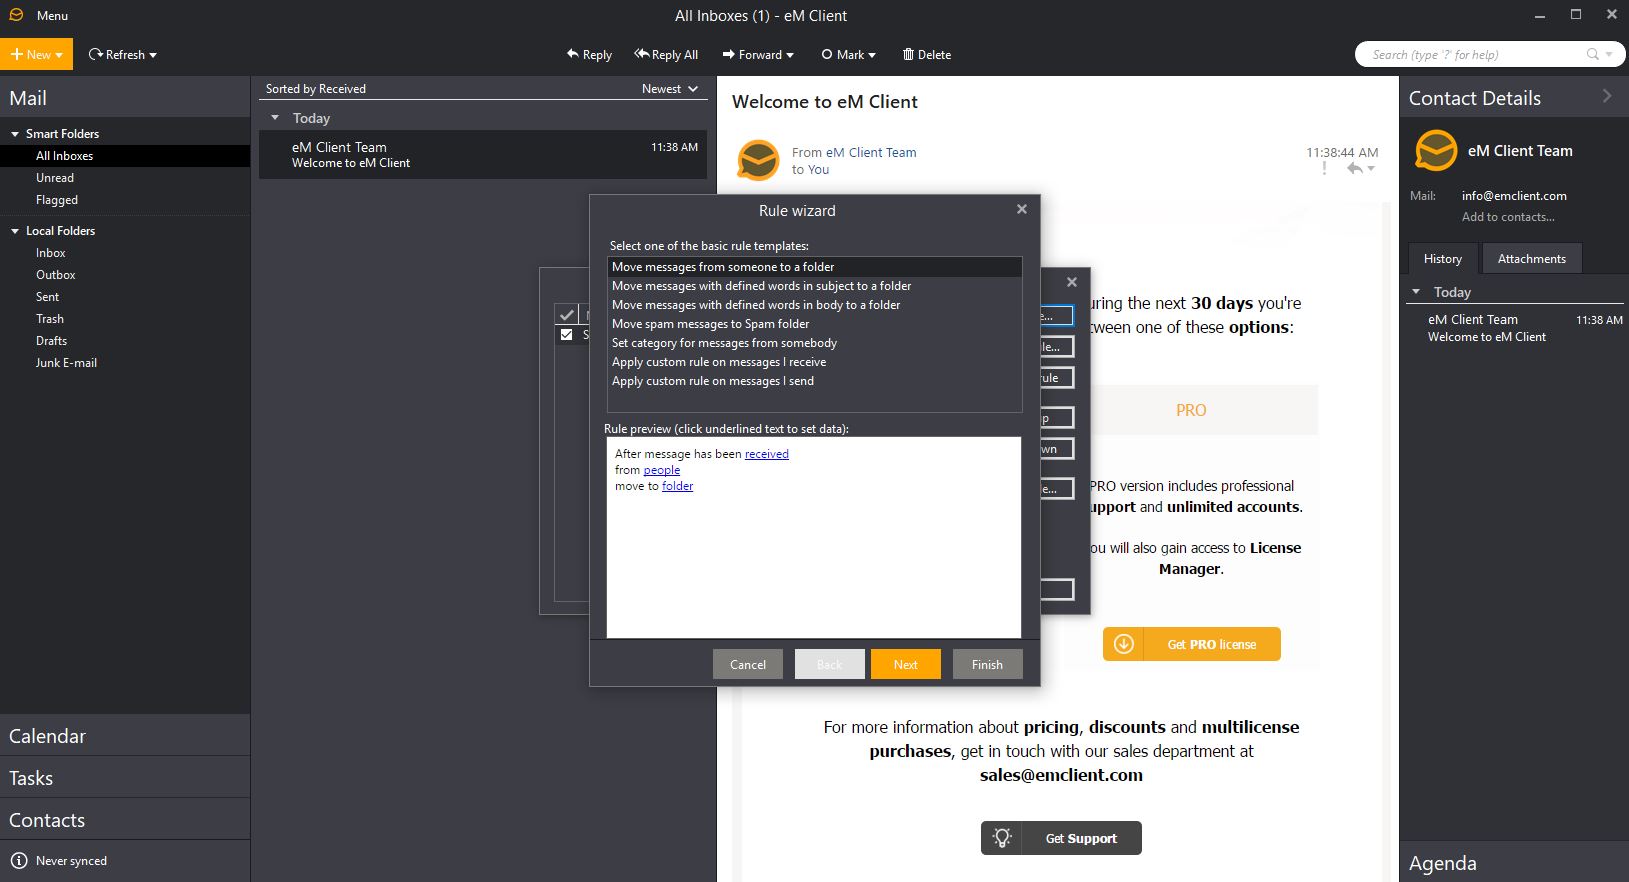Open reply options dropdown in message header
1629x882 pixels.
[1372, 169]
